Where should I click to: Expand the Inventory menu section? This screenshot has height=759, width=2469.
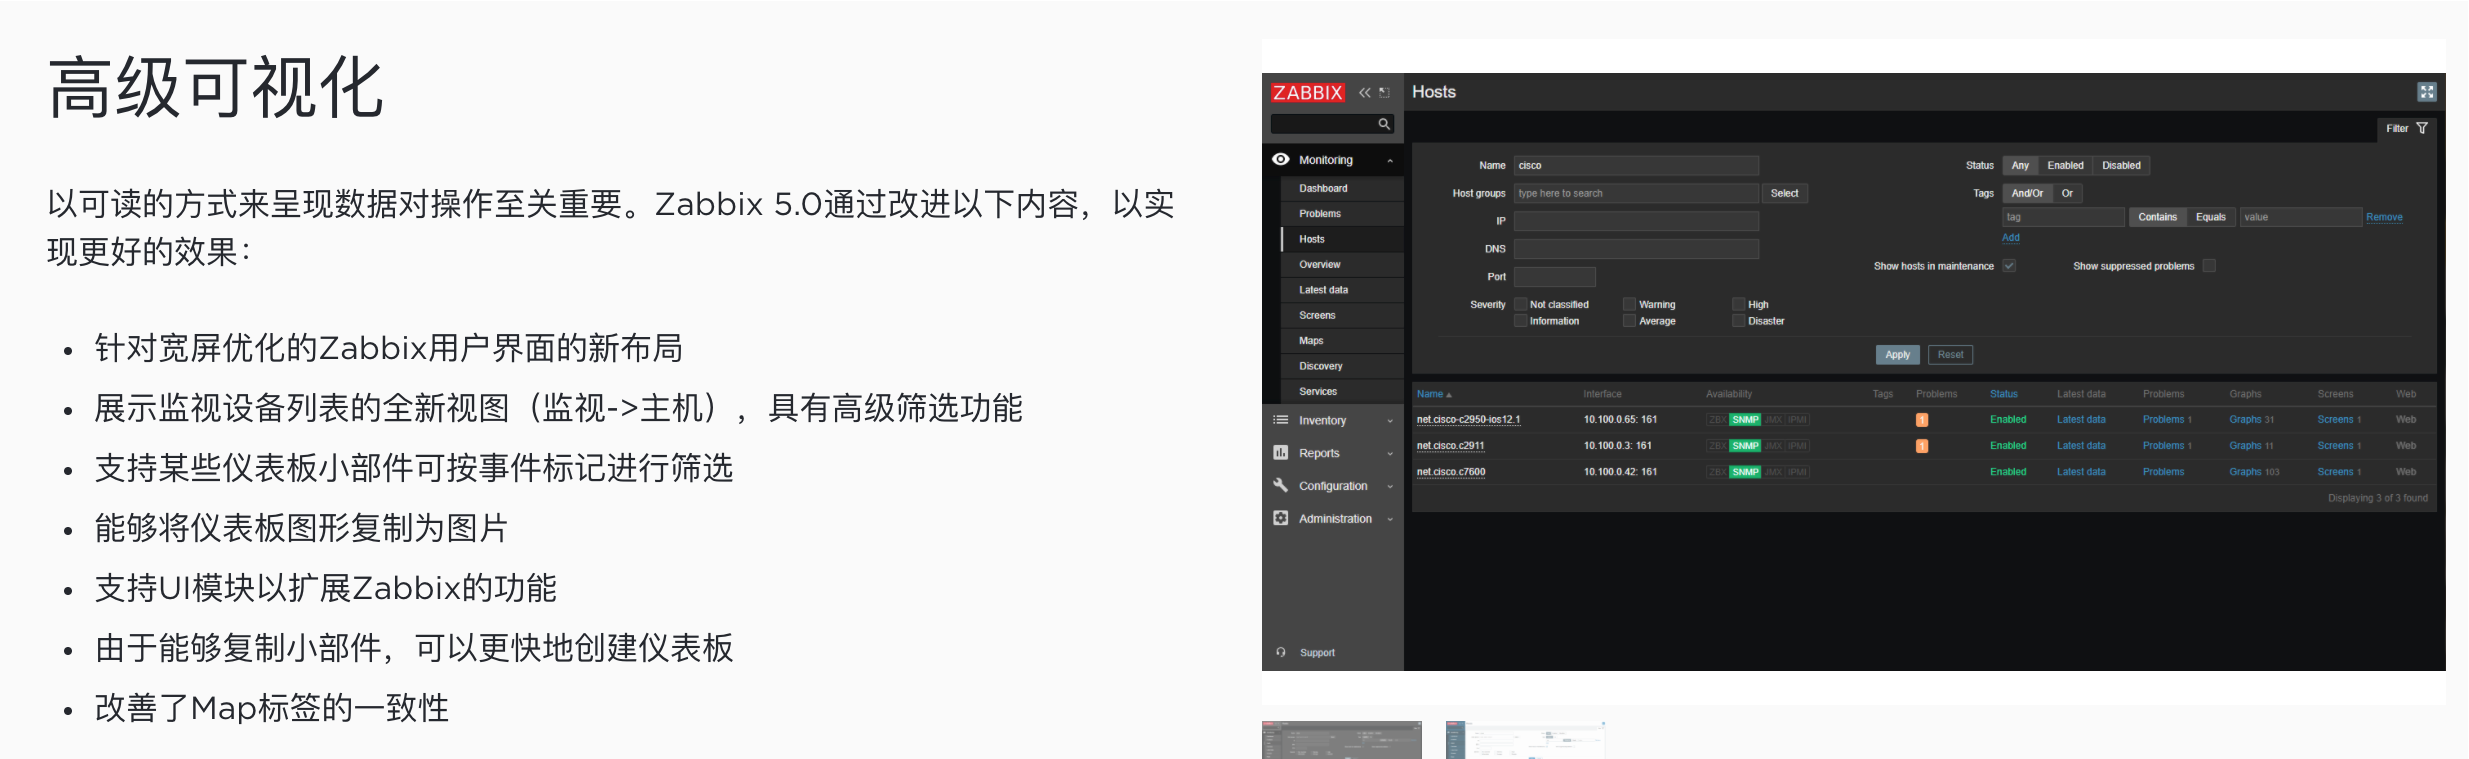[1390, 421]
